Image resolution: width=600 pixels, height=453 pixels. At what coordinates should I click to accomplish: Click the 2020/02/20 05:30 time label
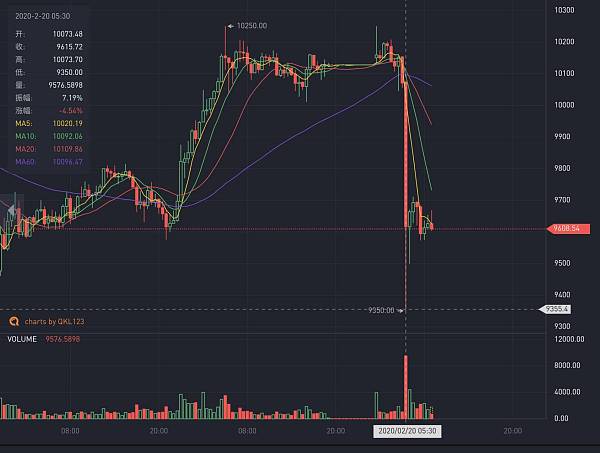coord(407,431)
